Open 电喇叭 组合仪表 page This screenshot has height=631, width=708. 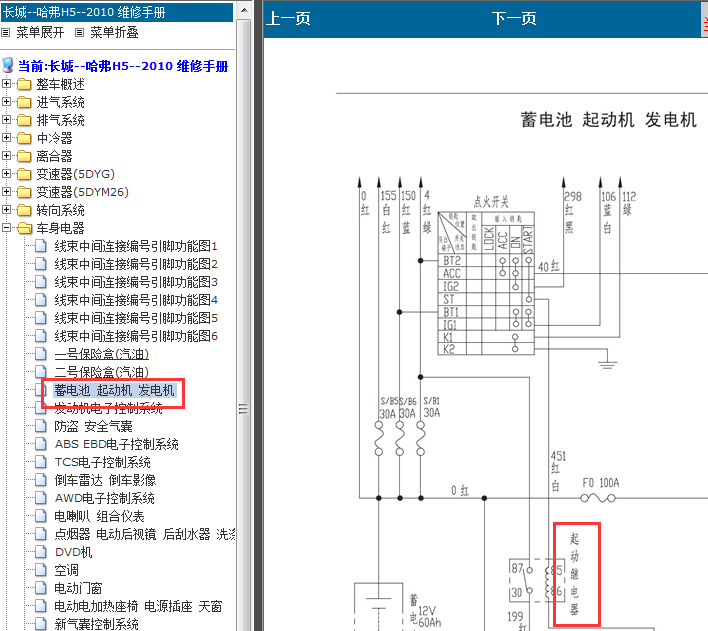coord(99,516)
